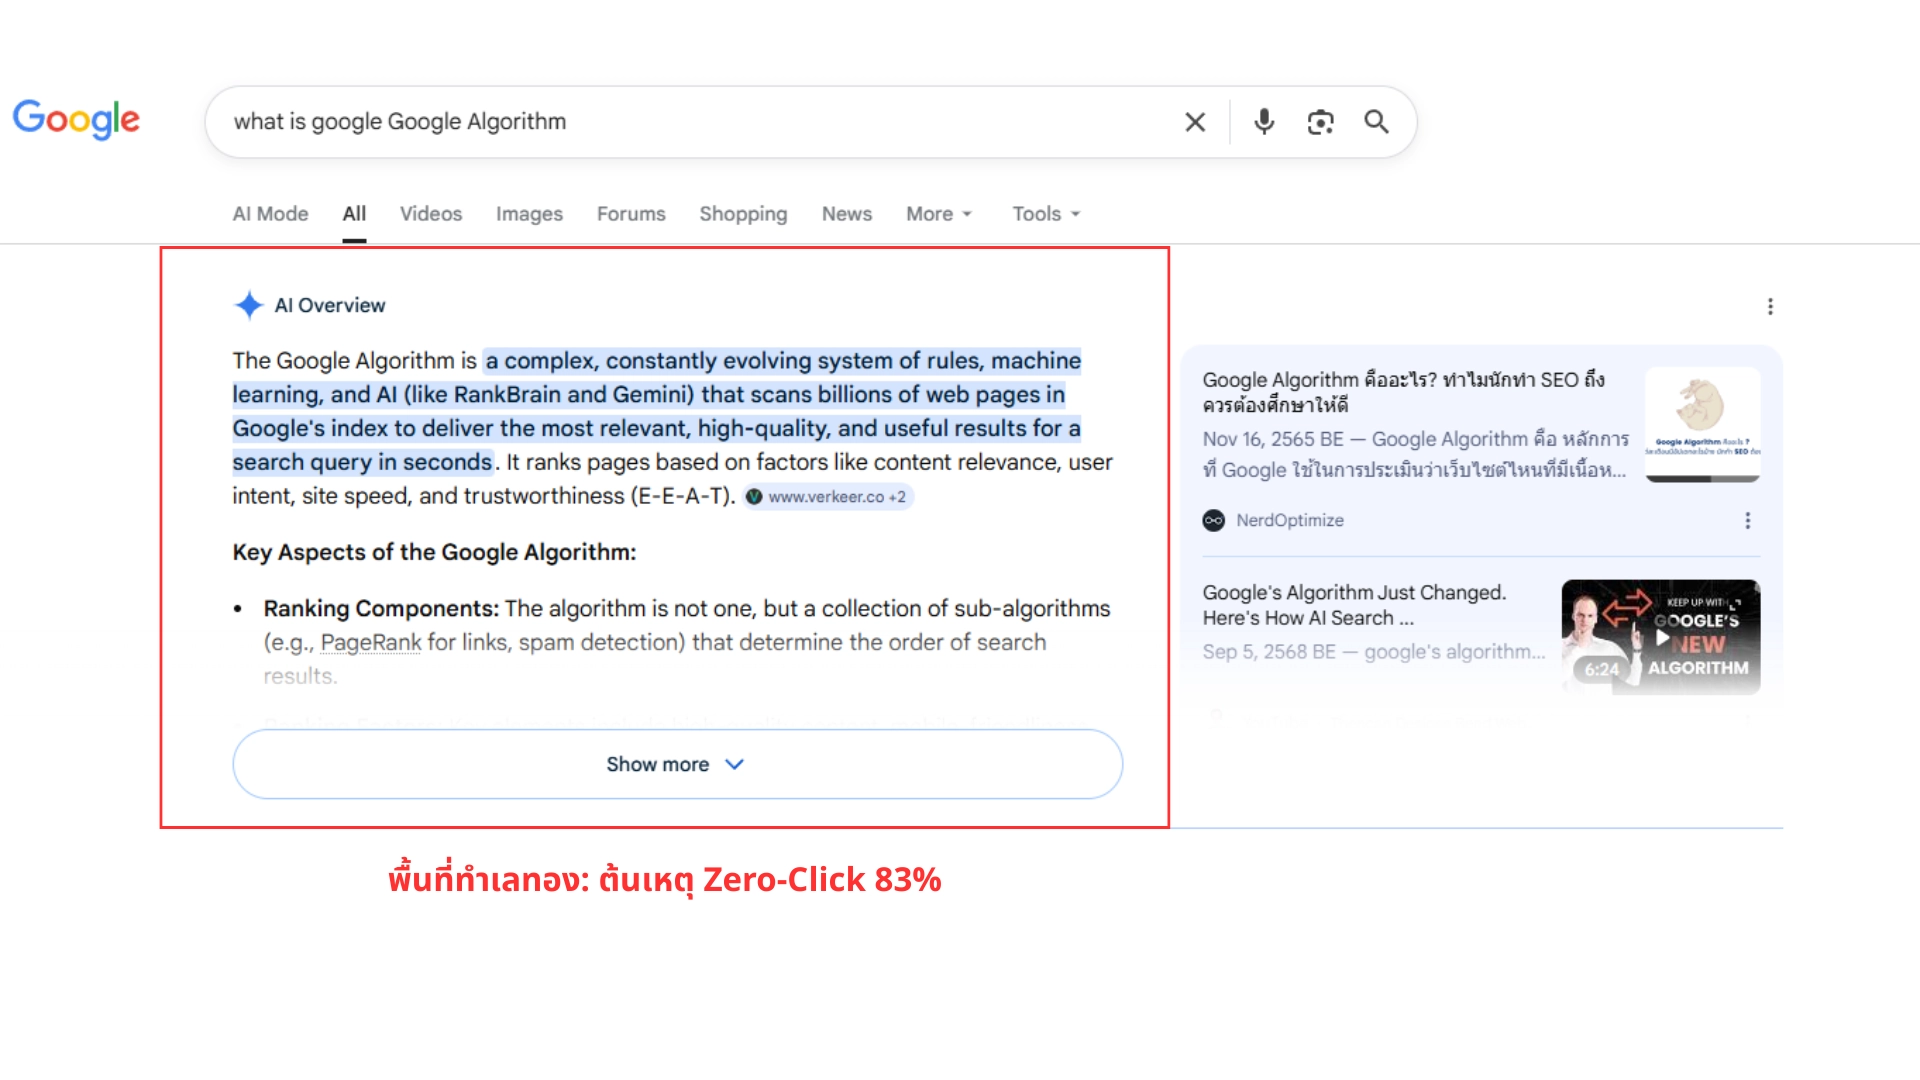Screen dimensions: 1920x1080
Task: Go to the News tab
Action: tap(847, 214)
